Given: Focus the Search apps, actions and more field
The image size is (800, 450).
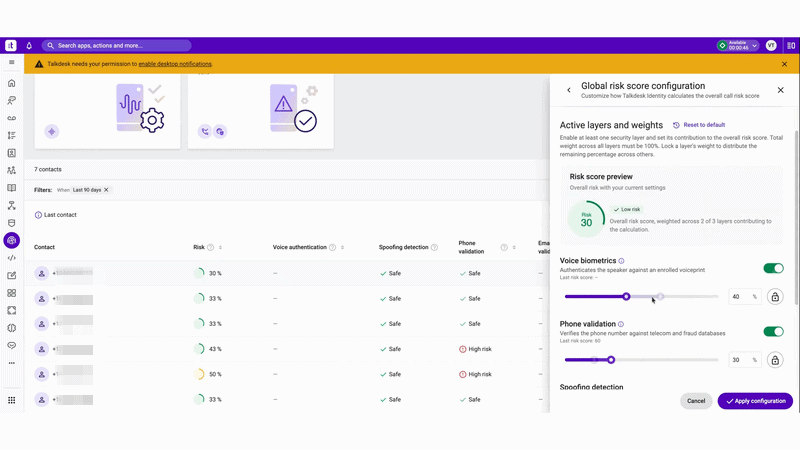Looking at the screenshot, I should [x=117, y=45].
